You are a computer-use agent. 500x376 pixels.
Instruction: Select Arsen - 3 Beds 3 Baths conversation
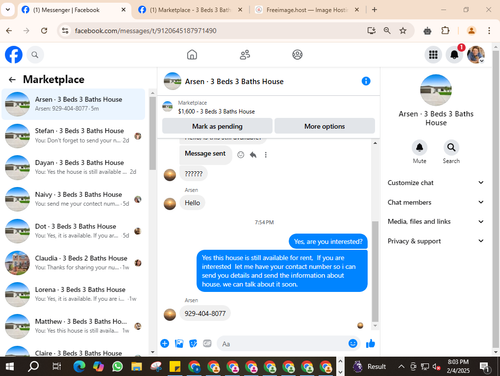pyautogui.click(x=73, y=104)
